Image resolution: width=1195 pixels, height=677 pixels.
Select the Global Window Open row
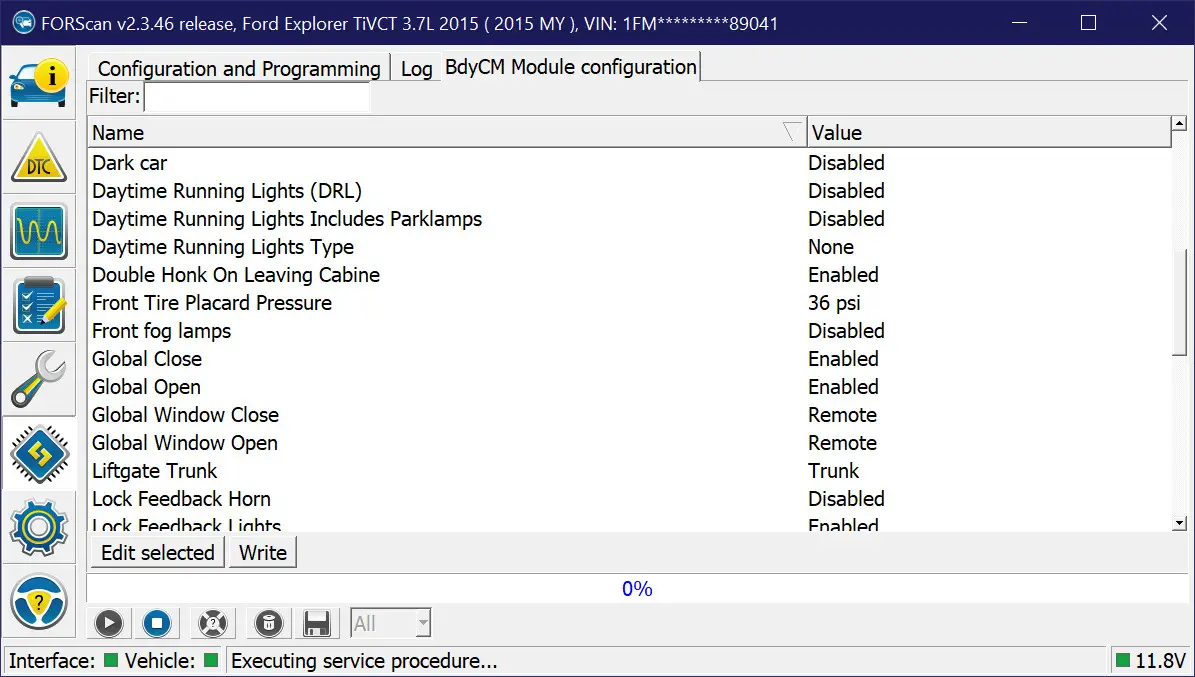point(630,444)
